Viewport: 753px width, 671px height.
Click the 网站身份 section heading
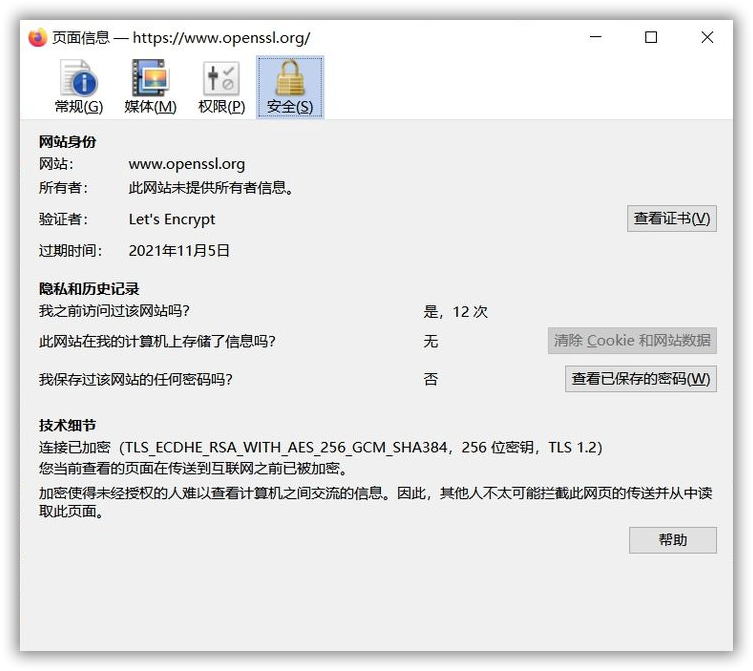pos(67,142)
